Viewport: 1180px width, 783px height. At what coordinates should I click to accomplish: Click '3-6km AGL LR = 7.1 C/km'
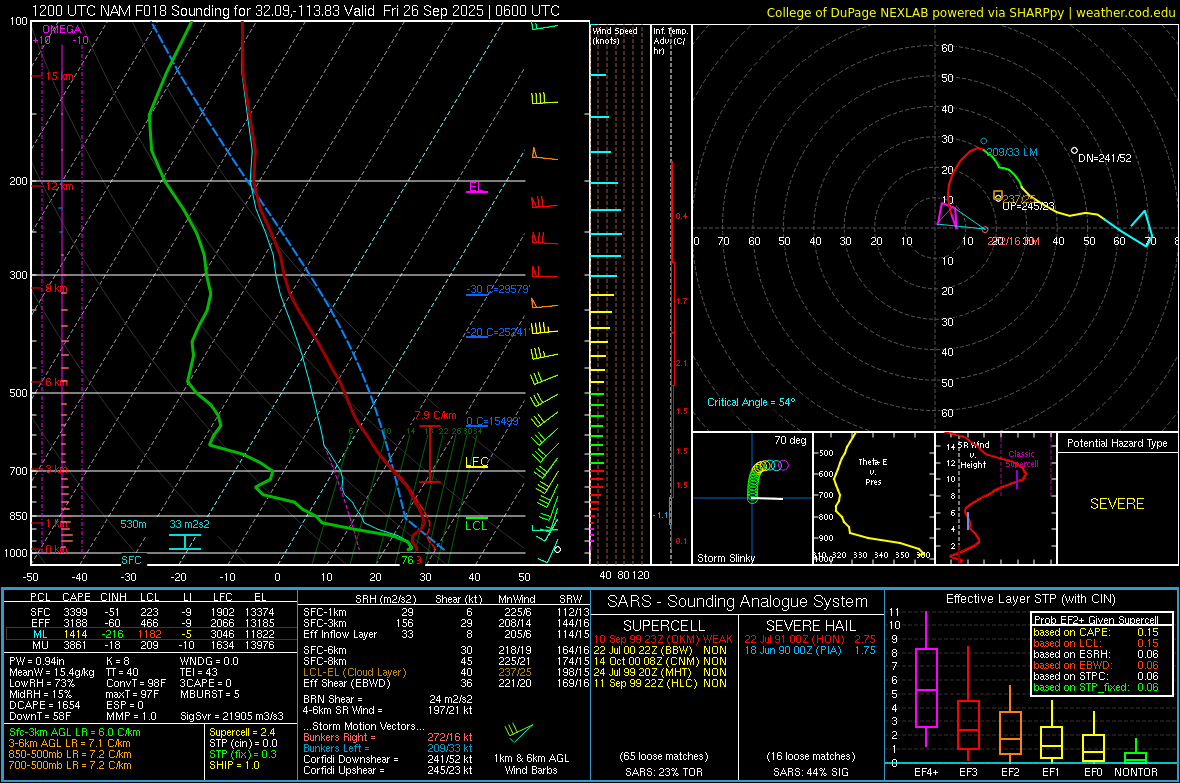tap(69, 743)
